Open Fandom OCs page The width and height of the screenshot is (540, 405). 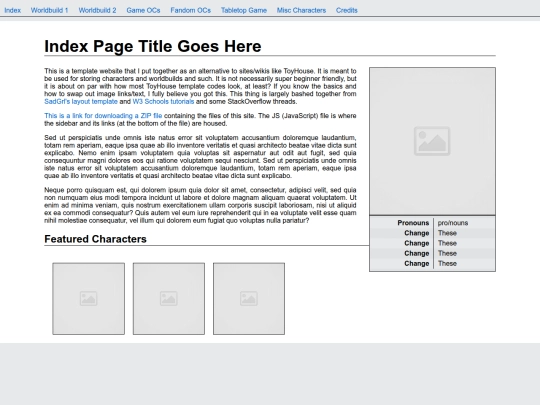pyautogui.click(x=190, y=10)
